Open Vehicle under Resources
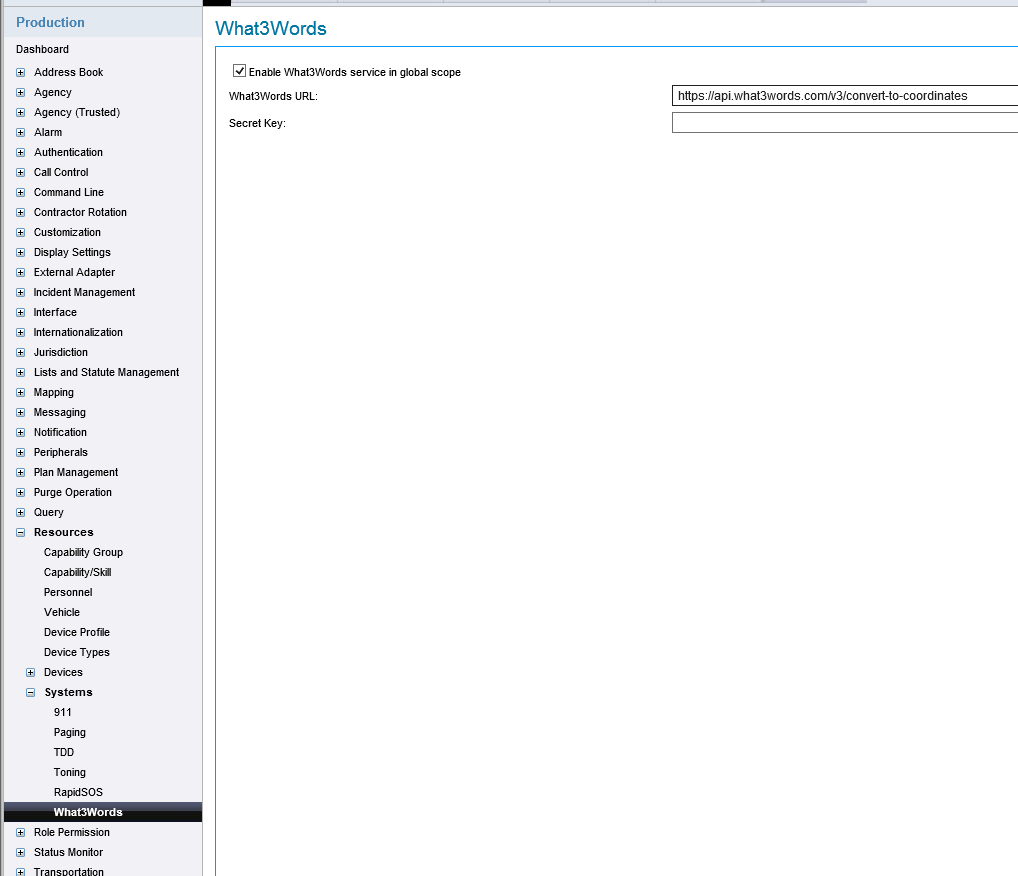The image size is (1018, 876). (x=62, y=612)
